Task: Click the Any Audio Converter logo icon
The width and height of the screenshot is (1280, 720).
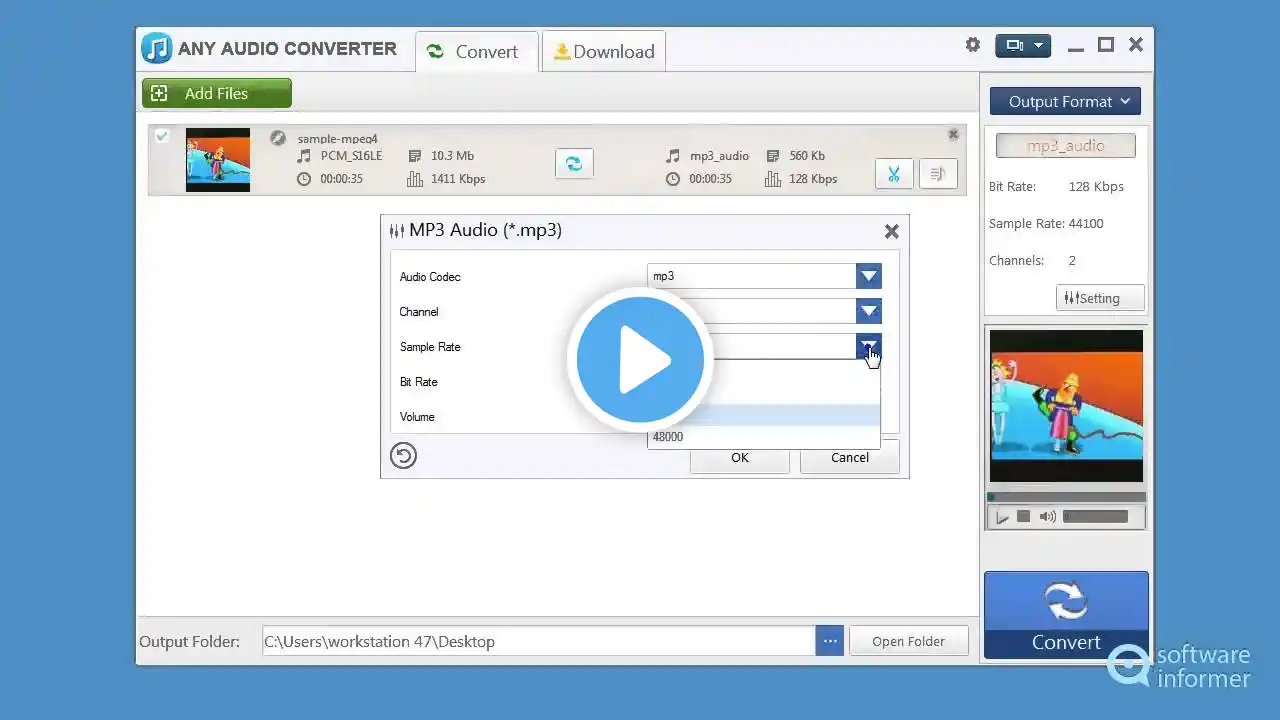Action: point(156,48)
